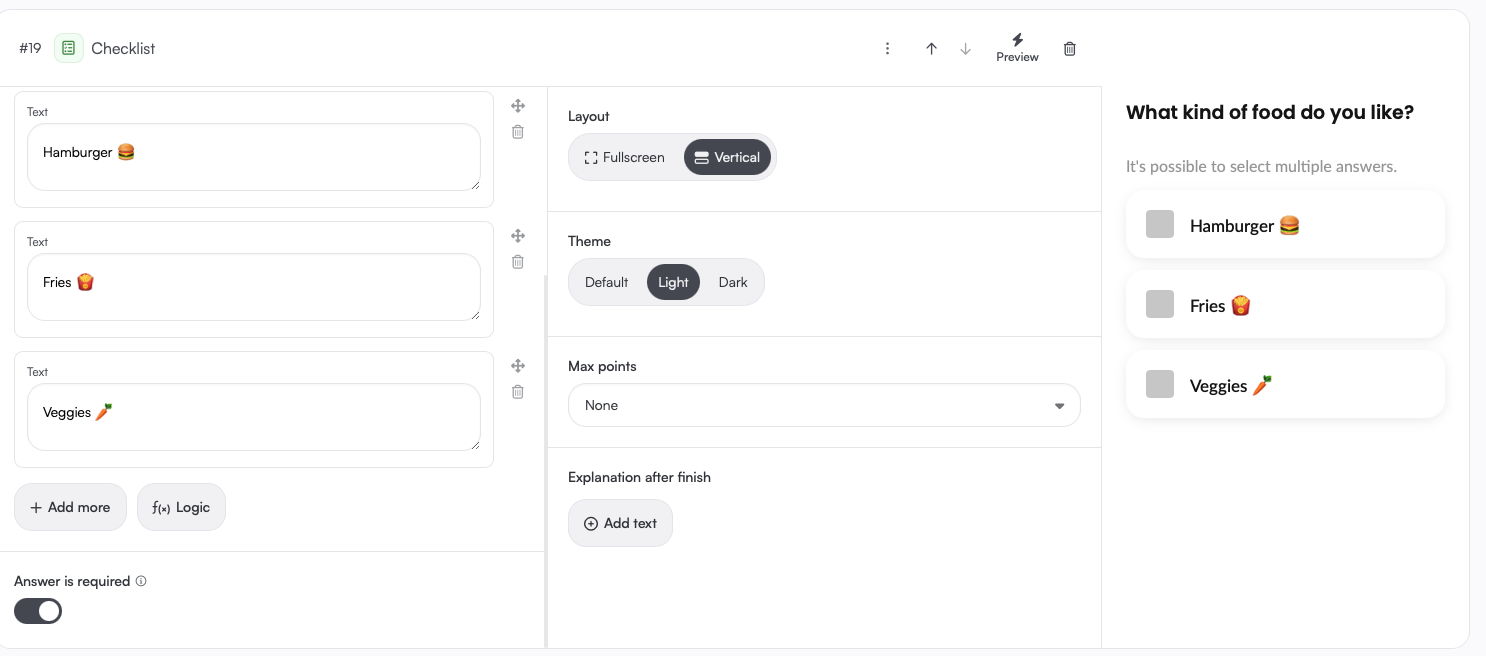Select the Fullscreen layout option
This screenshot has height=656, width=1486.
point(625,157)
